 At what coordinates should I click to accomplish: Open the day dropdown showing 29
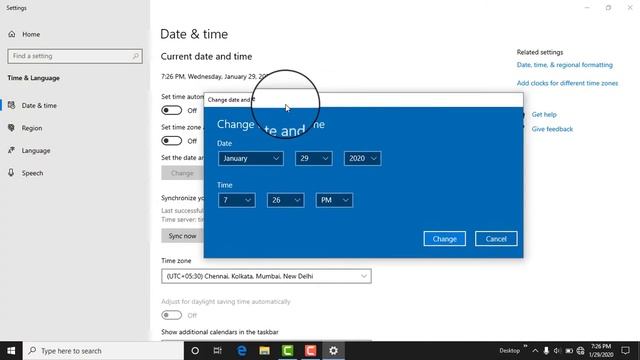point(313,158)
